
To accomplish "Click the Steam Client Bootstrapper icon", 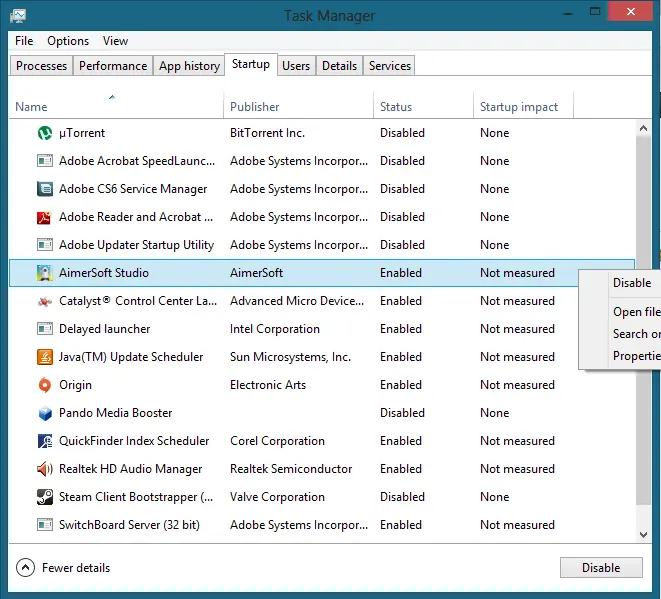I will (x=45, y=497).
